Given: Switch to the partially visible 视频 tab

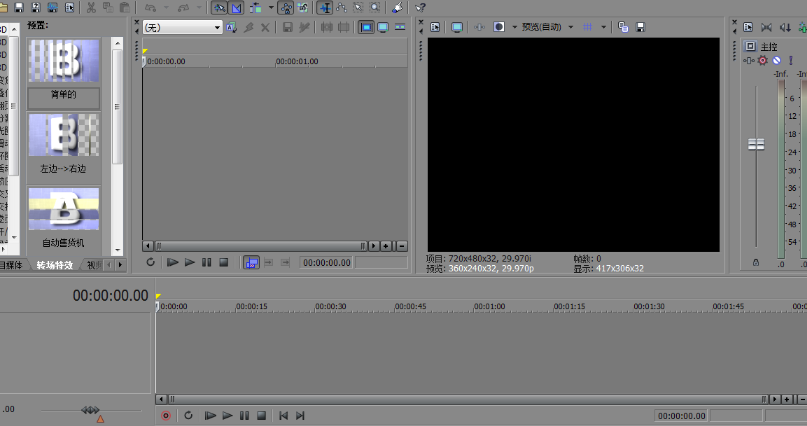Looking at the screenshot, I should 94,265.
